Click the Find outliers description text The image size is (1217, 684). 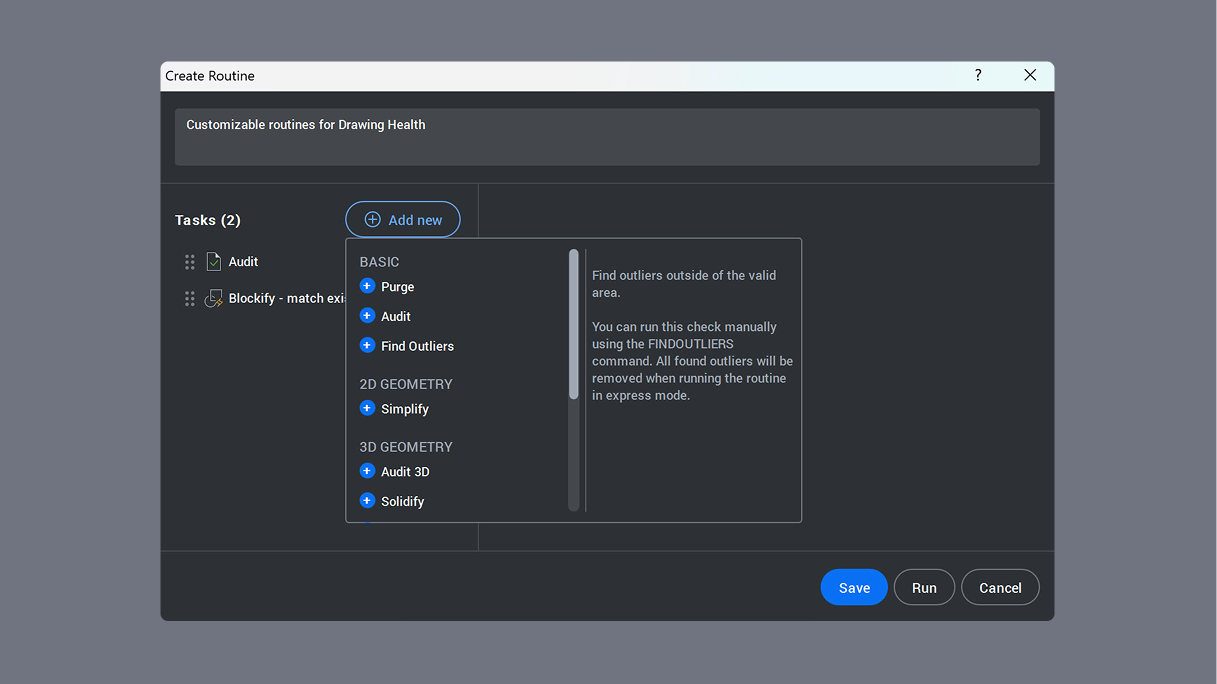(x=692, y=335)
